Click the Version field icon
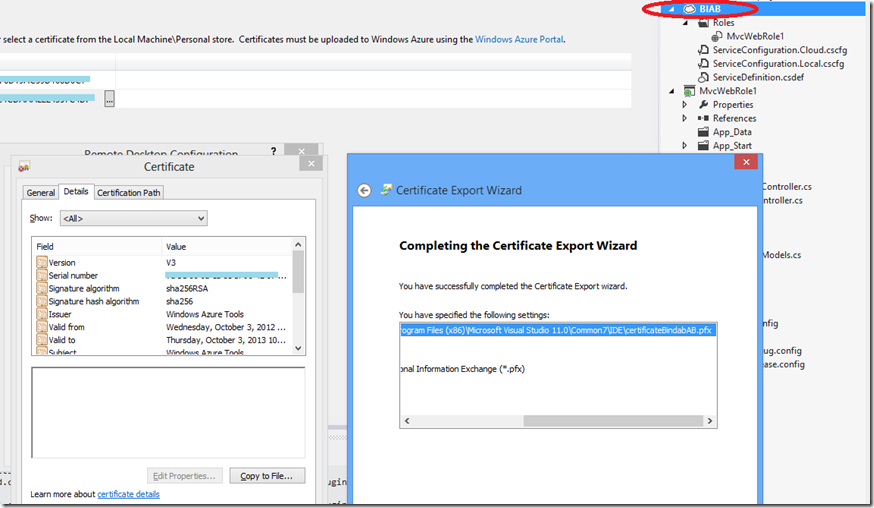The image size is (874, 508). click(x=42, y=262)
